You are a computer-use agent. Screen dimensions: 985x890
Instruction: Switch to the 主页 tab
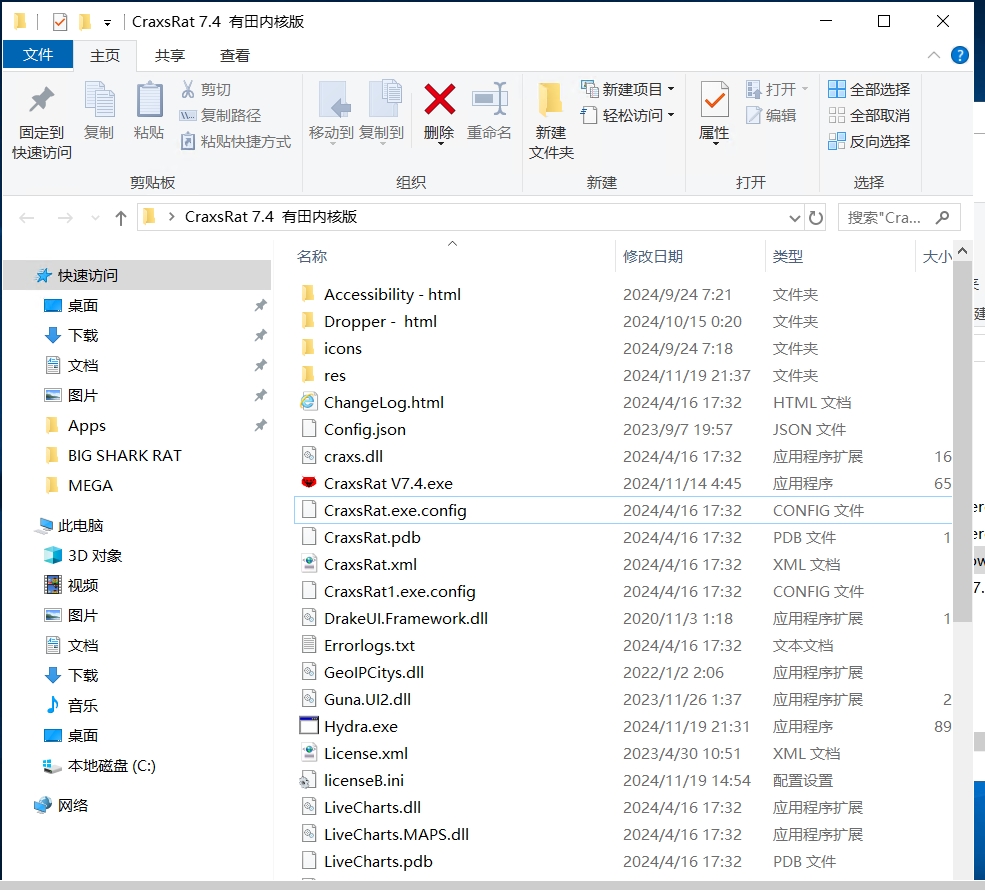105,56
